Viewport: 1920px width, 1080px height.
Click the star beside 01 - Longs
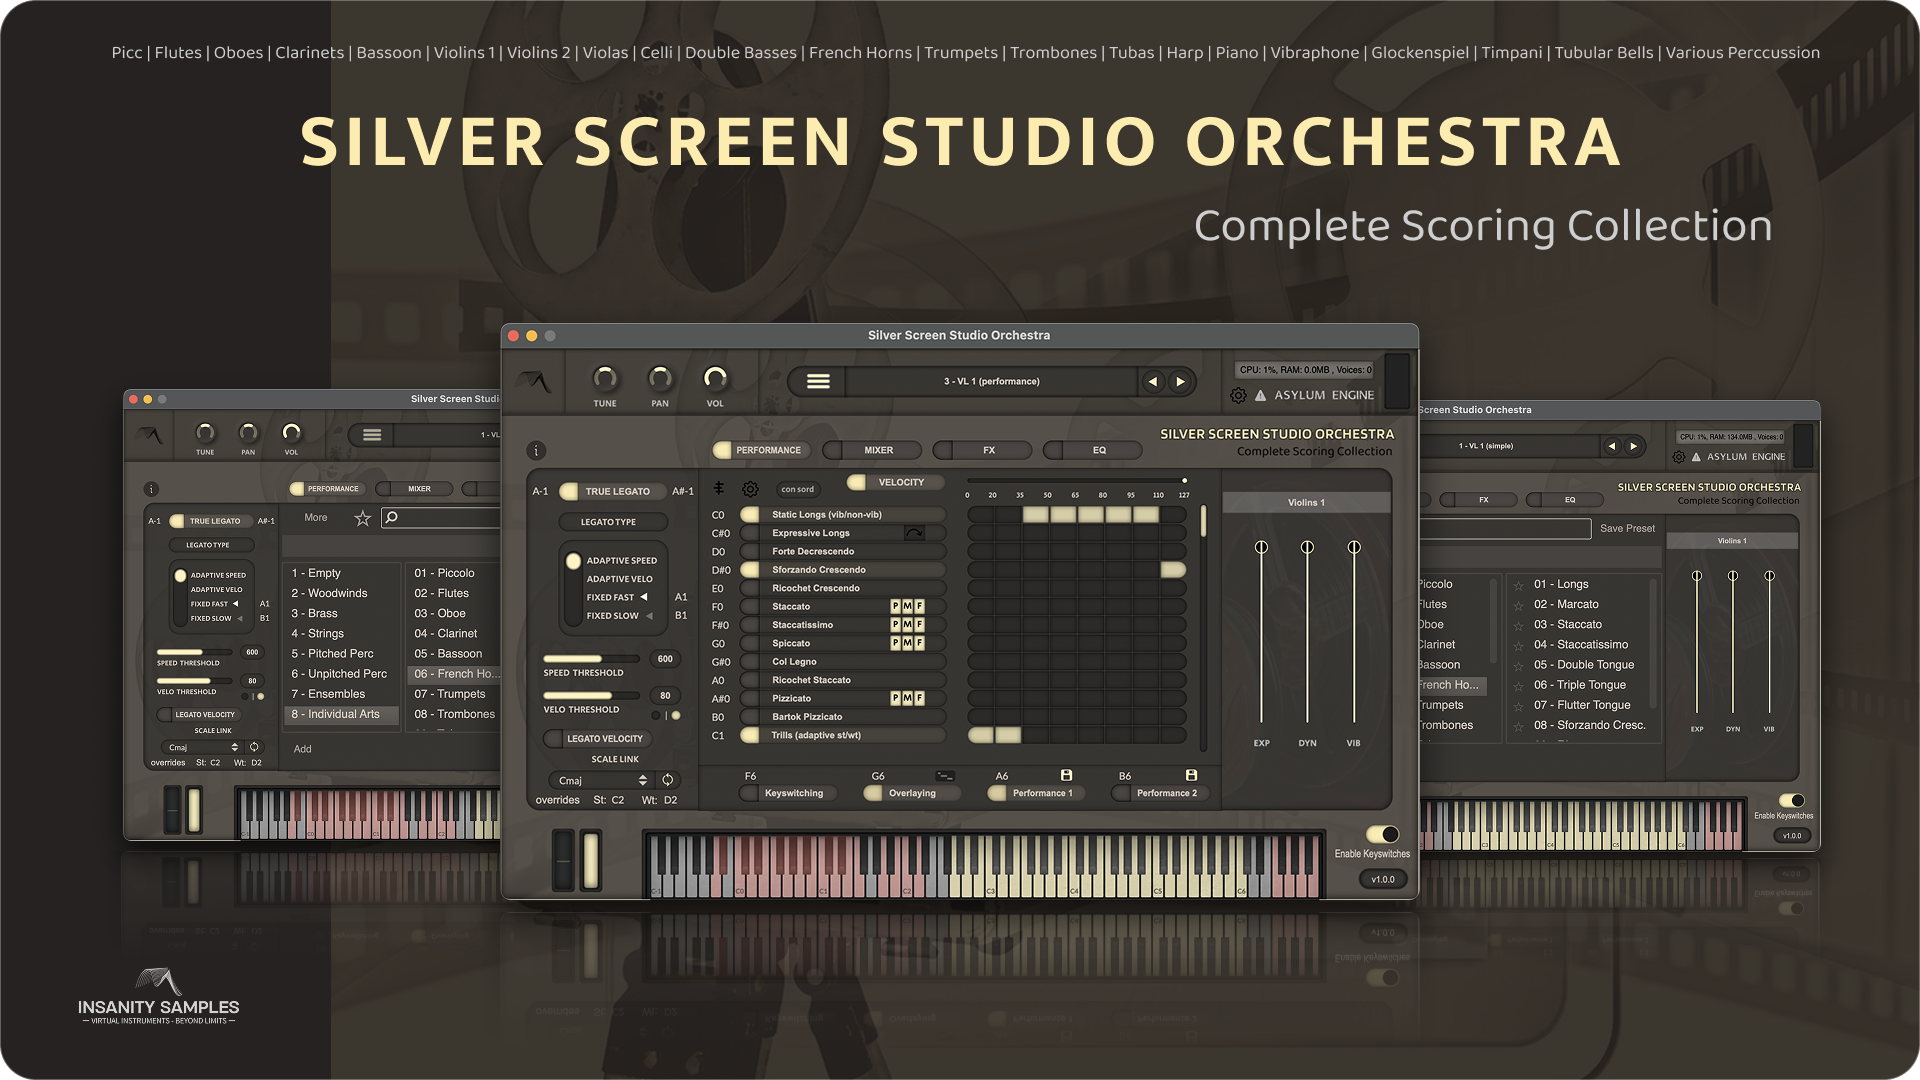[1518, 585]
